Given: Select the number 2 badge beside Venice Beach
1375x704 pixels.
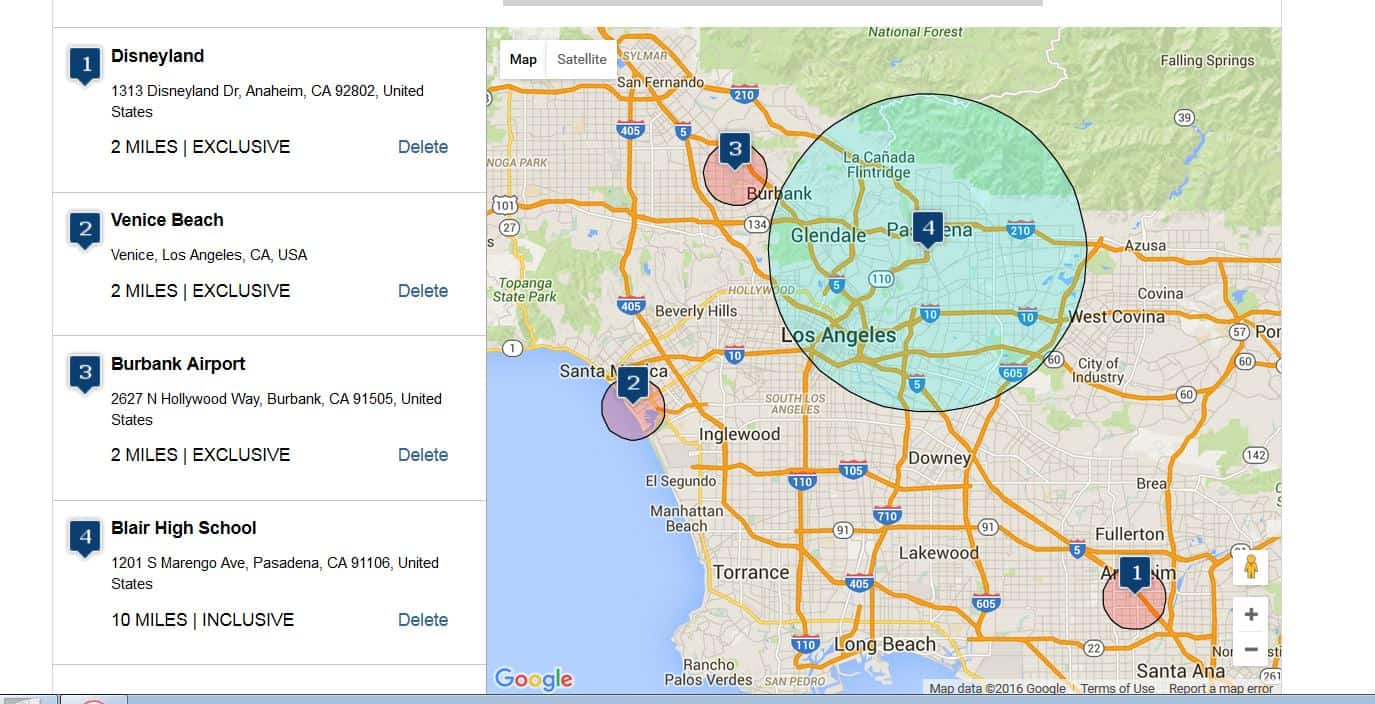Looking at the screenshot, I should (x=86, y=230).
